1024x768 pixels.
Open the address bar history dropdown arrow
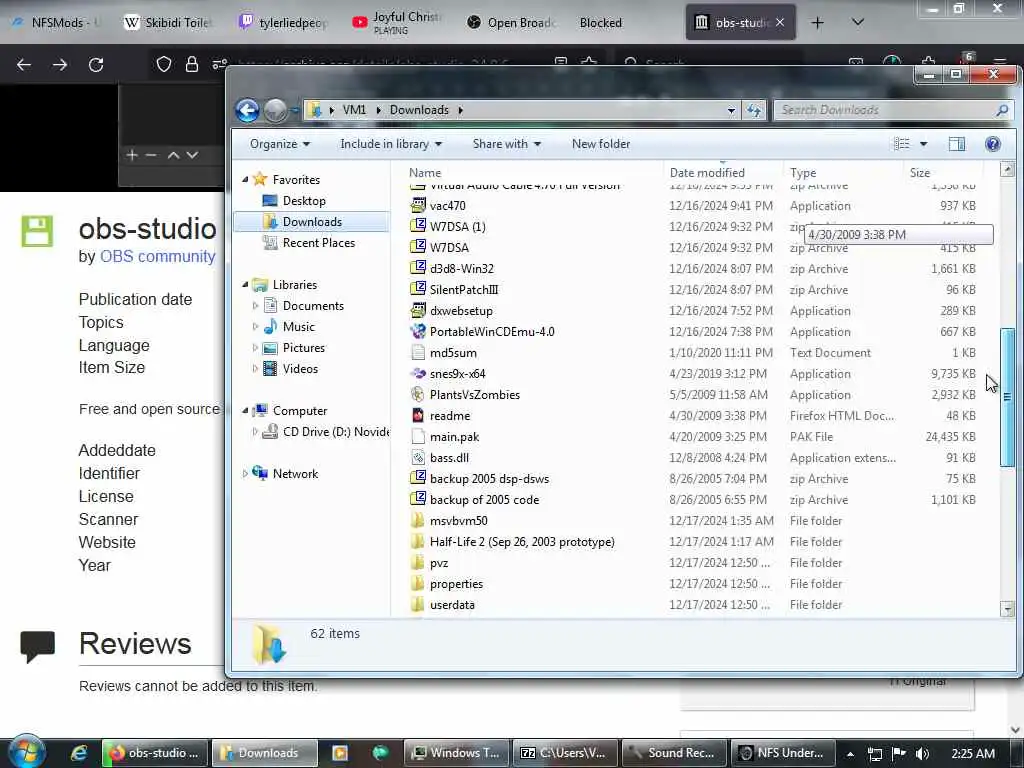coord(731,110)
